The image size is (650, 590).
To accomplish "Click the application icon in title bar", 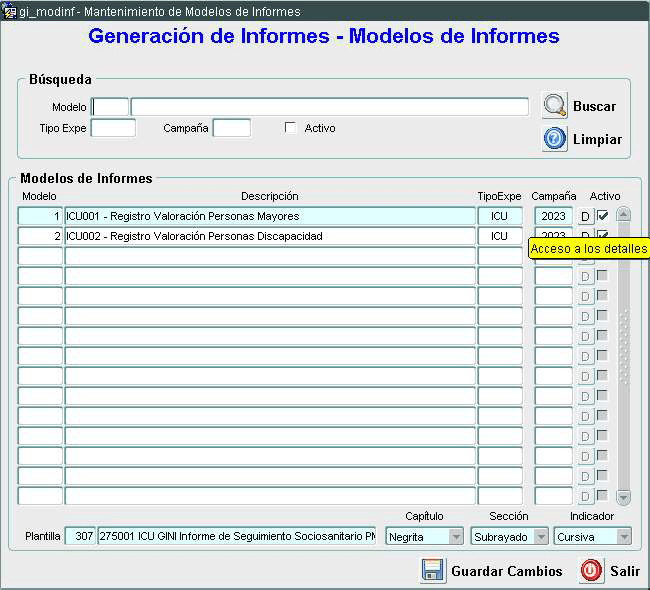I will (9, 11).
